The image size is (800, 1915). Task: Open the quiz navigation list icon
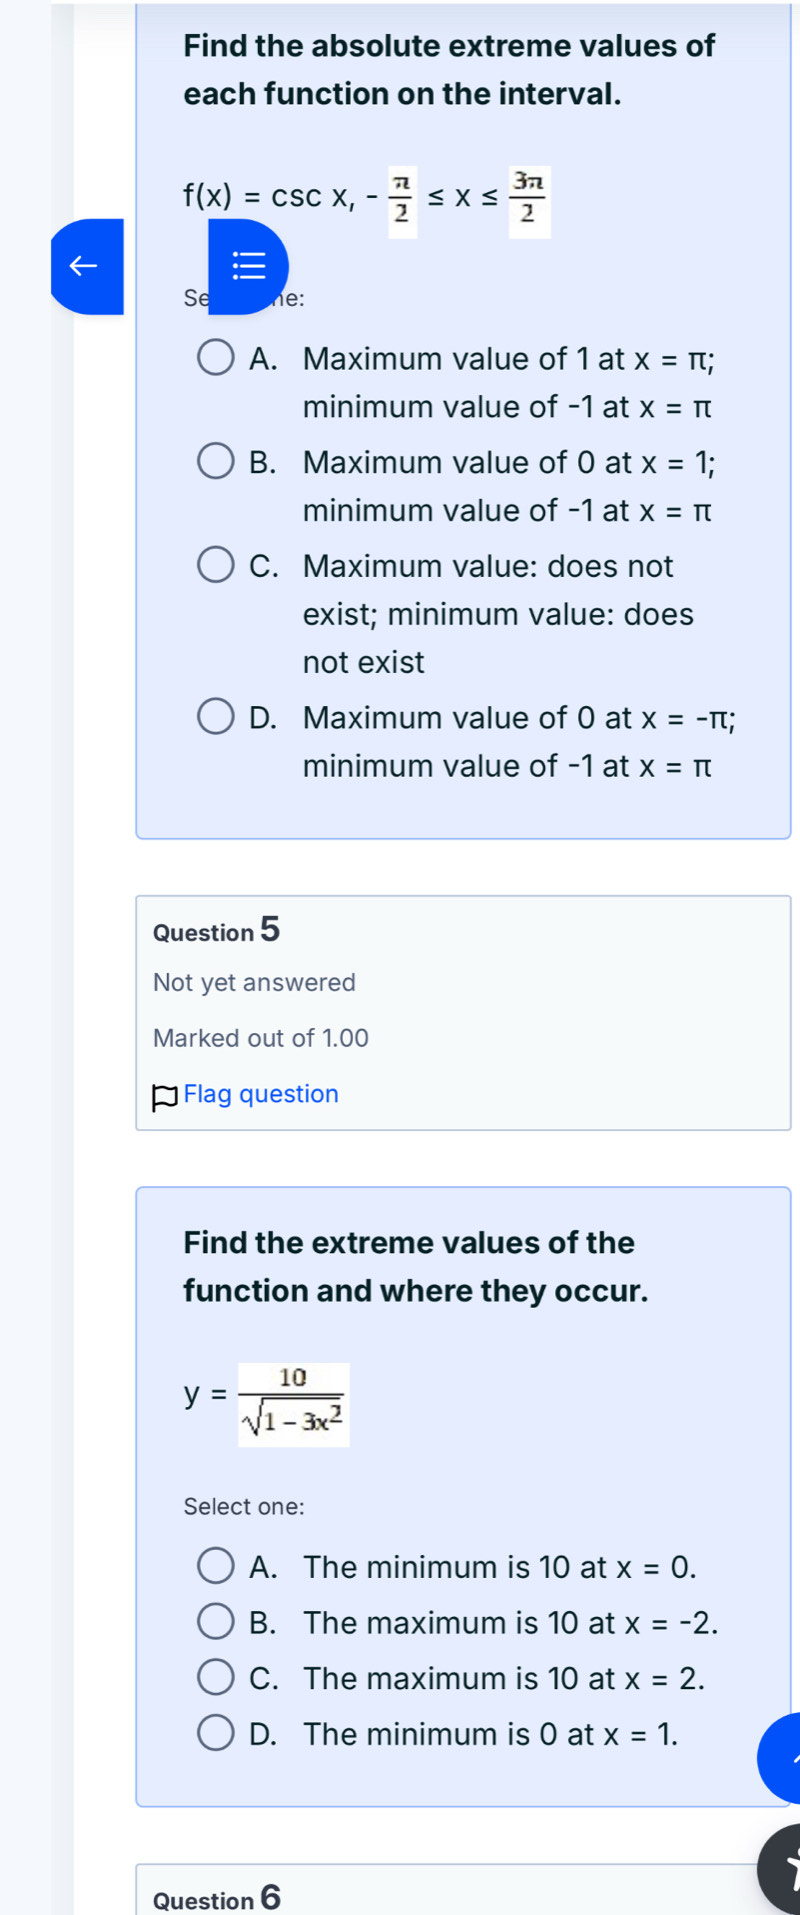248,265
